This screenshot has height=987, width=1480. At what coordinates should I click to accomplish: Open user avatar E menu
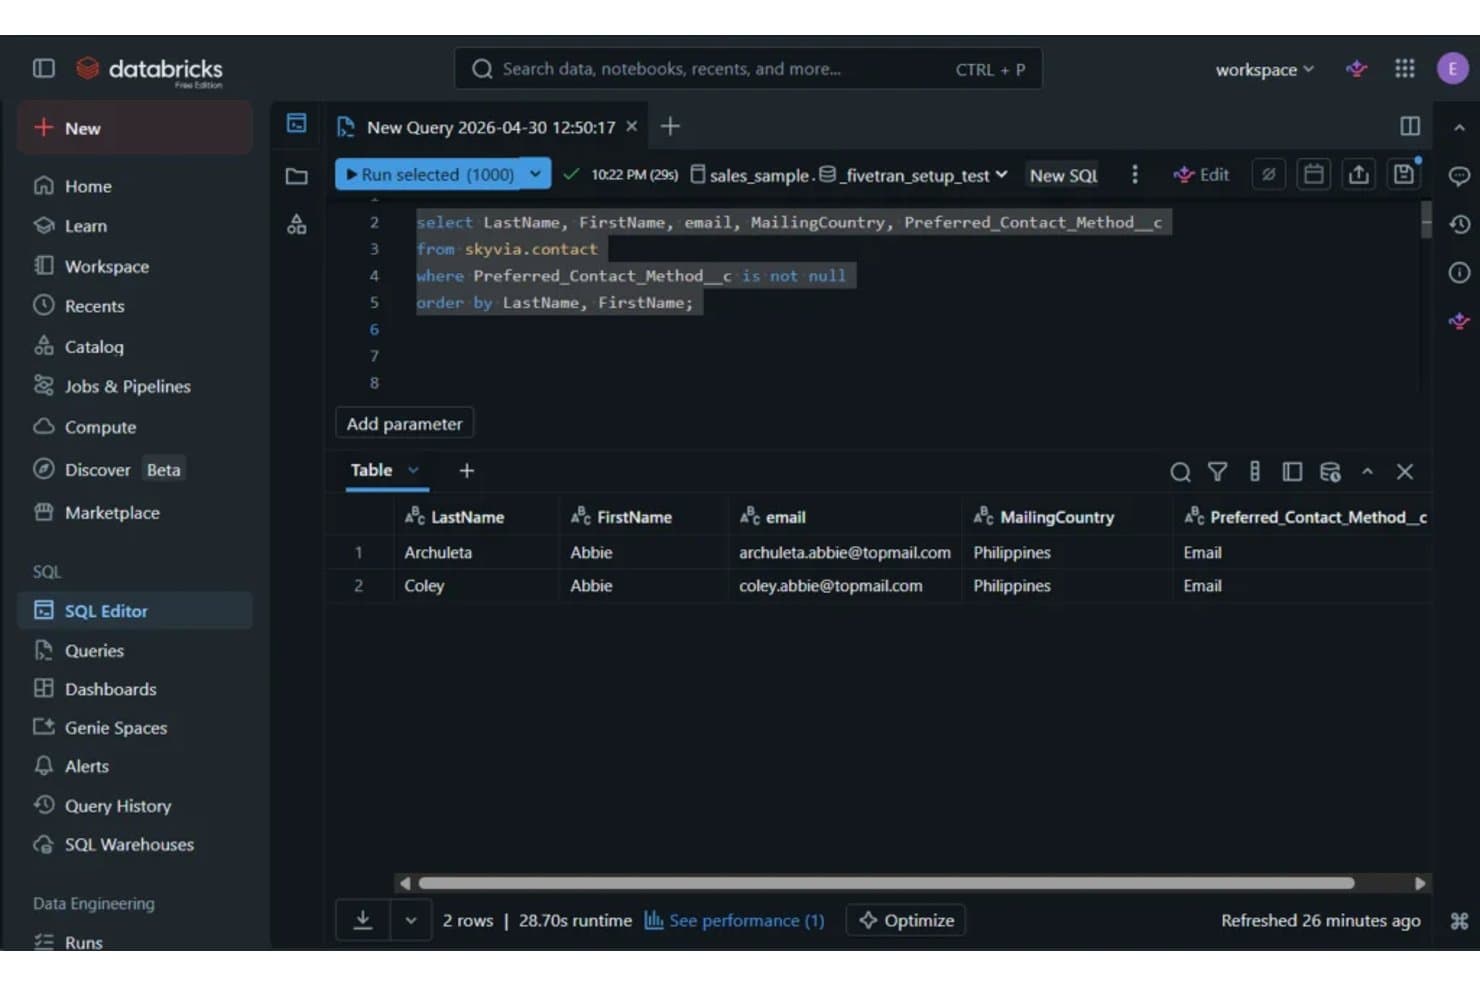[1452, 68]
